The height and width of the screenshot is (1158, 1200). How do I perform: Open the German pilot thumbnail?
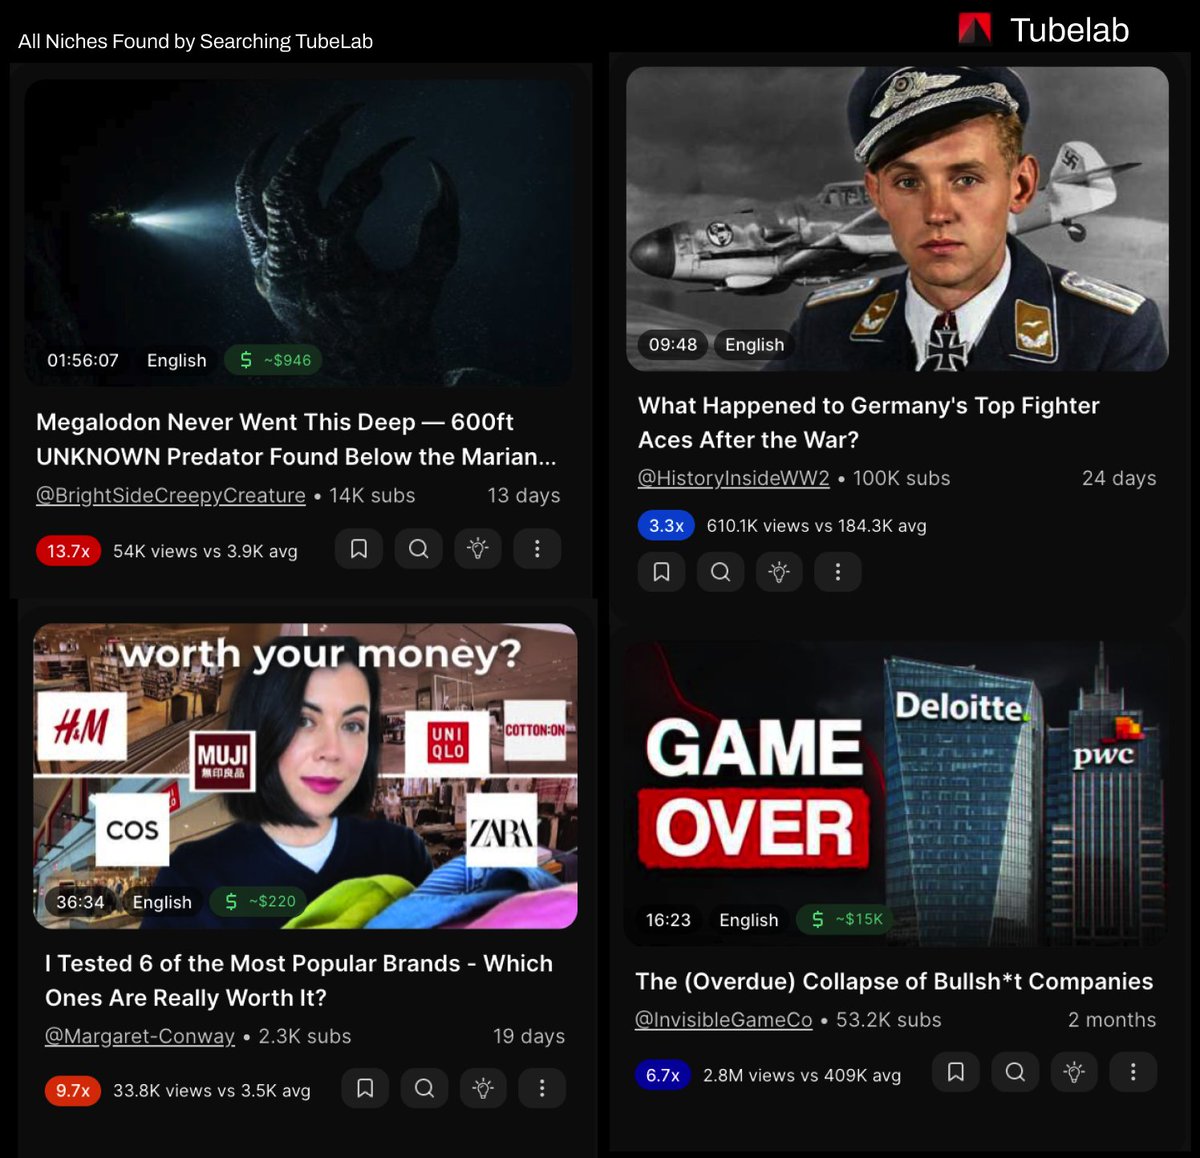point(897,219)
